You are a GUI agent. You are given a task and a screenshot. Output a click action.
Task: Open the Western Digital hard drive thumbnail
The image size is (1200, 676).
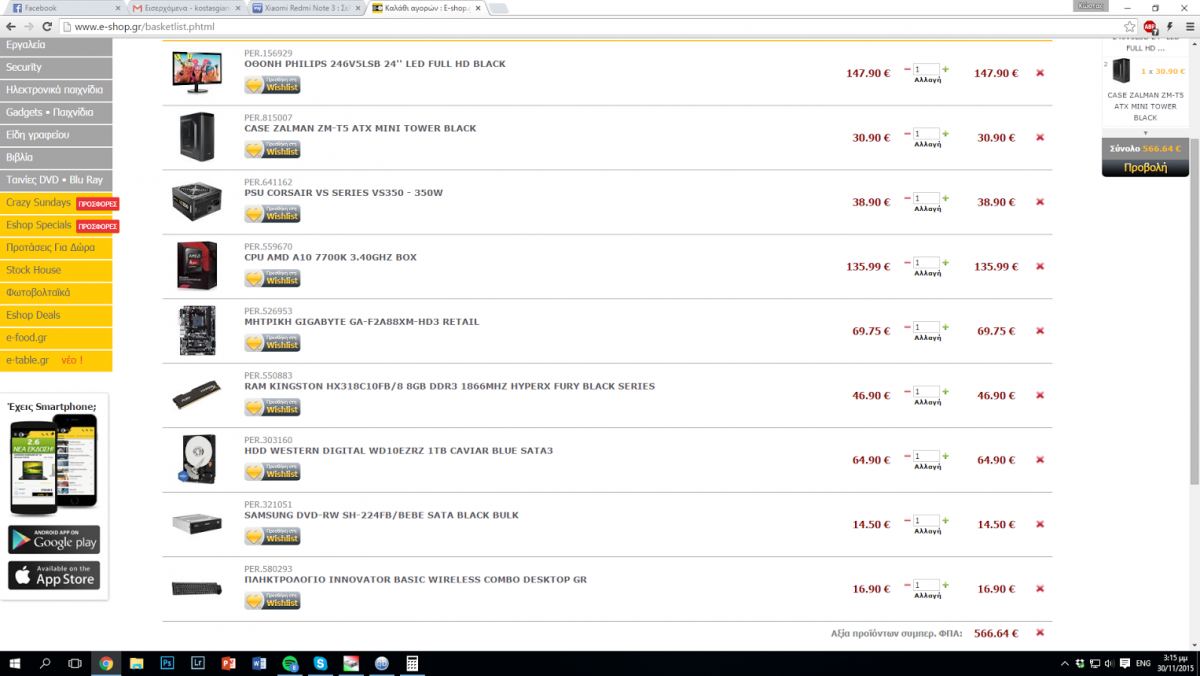click(197, 460)
